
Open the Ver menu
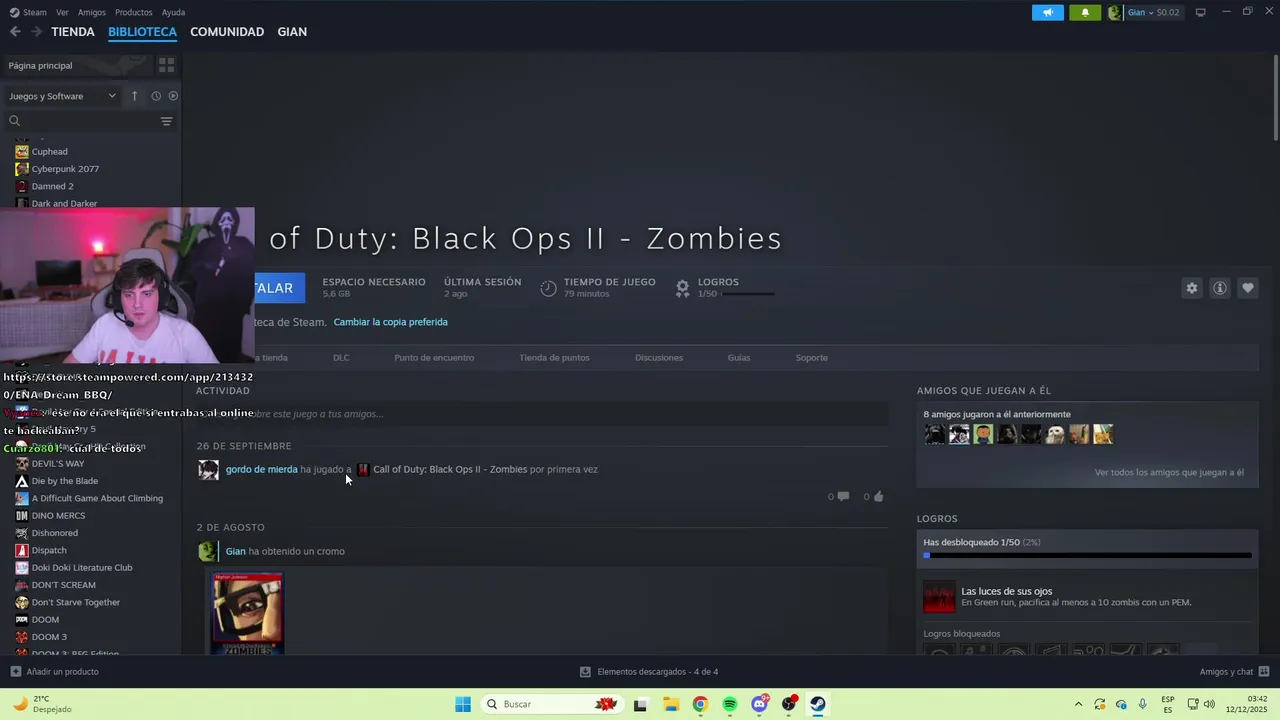tap(62, 12)
